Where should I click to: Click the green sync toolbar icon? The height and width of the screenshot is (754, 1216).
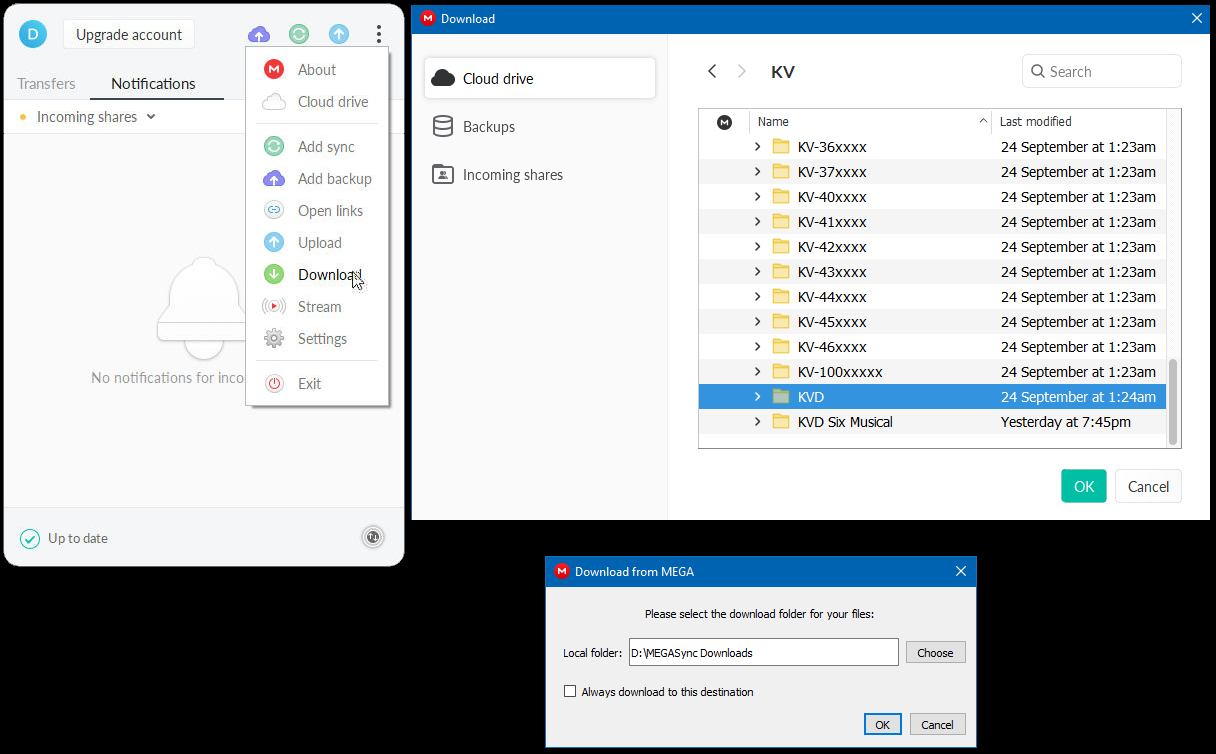299,34
